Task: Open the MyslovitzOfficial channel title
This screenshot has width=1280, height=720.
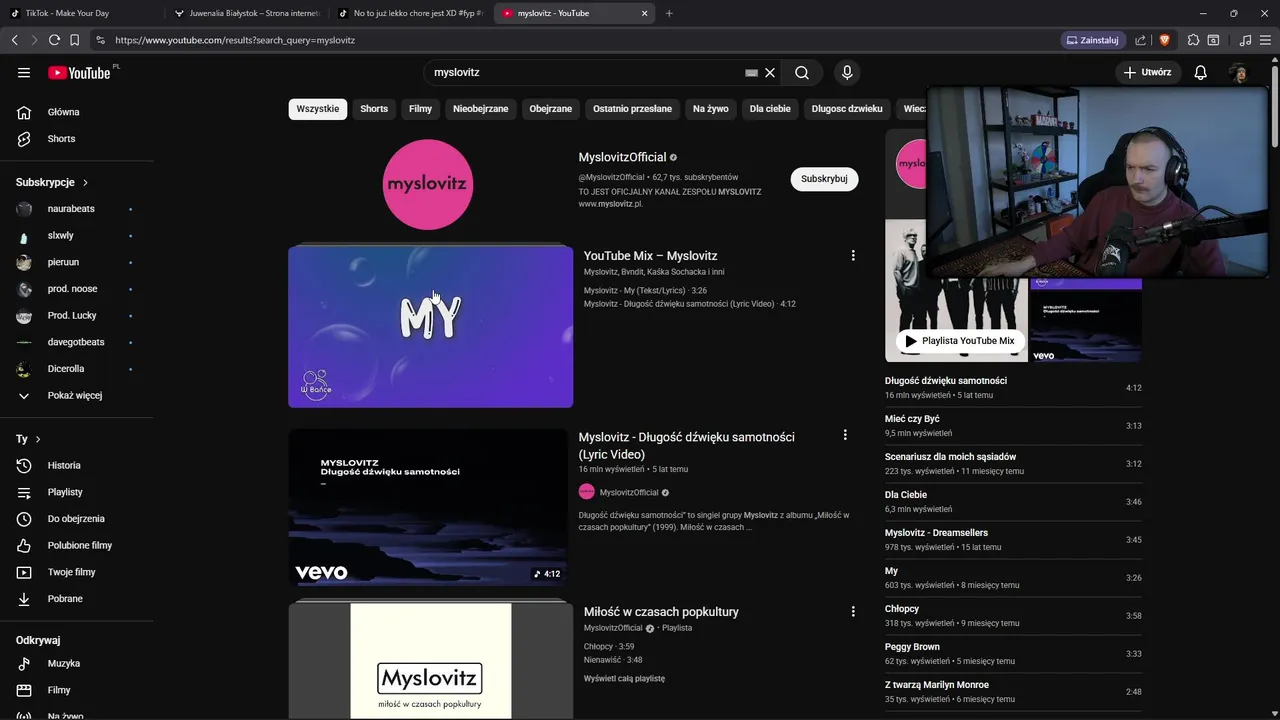Action: 622,157
